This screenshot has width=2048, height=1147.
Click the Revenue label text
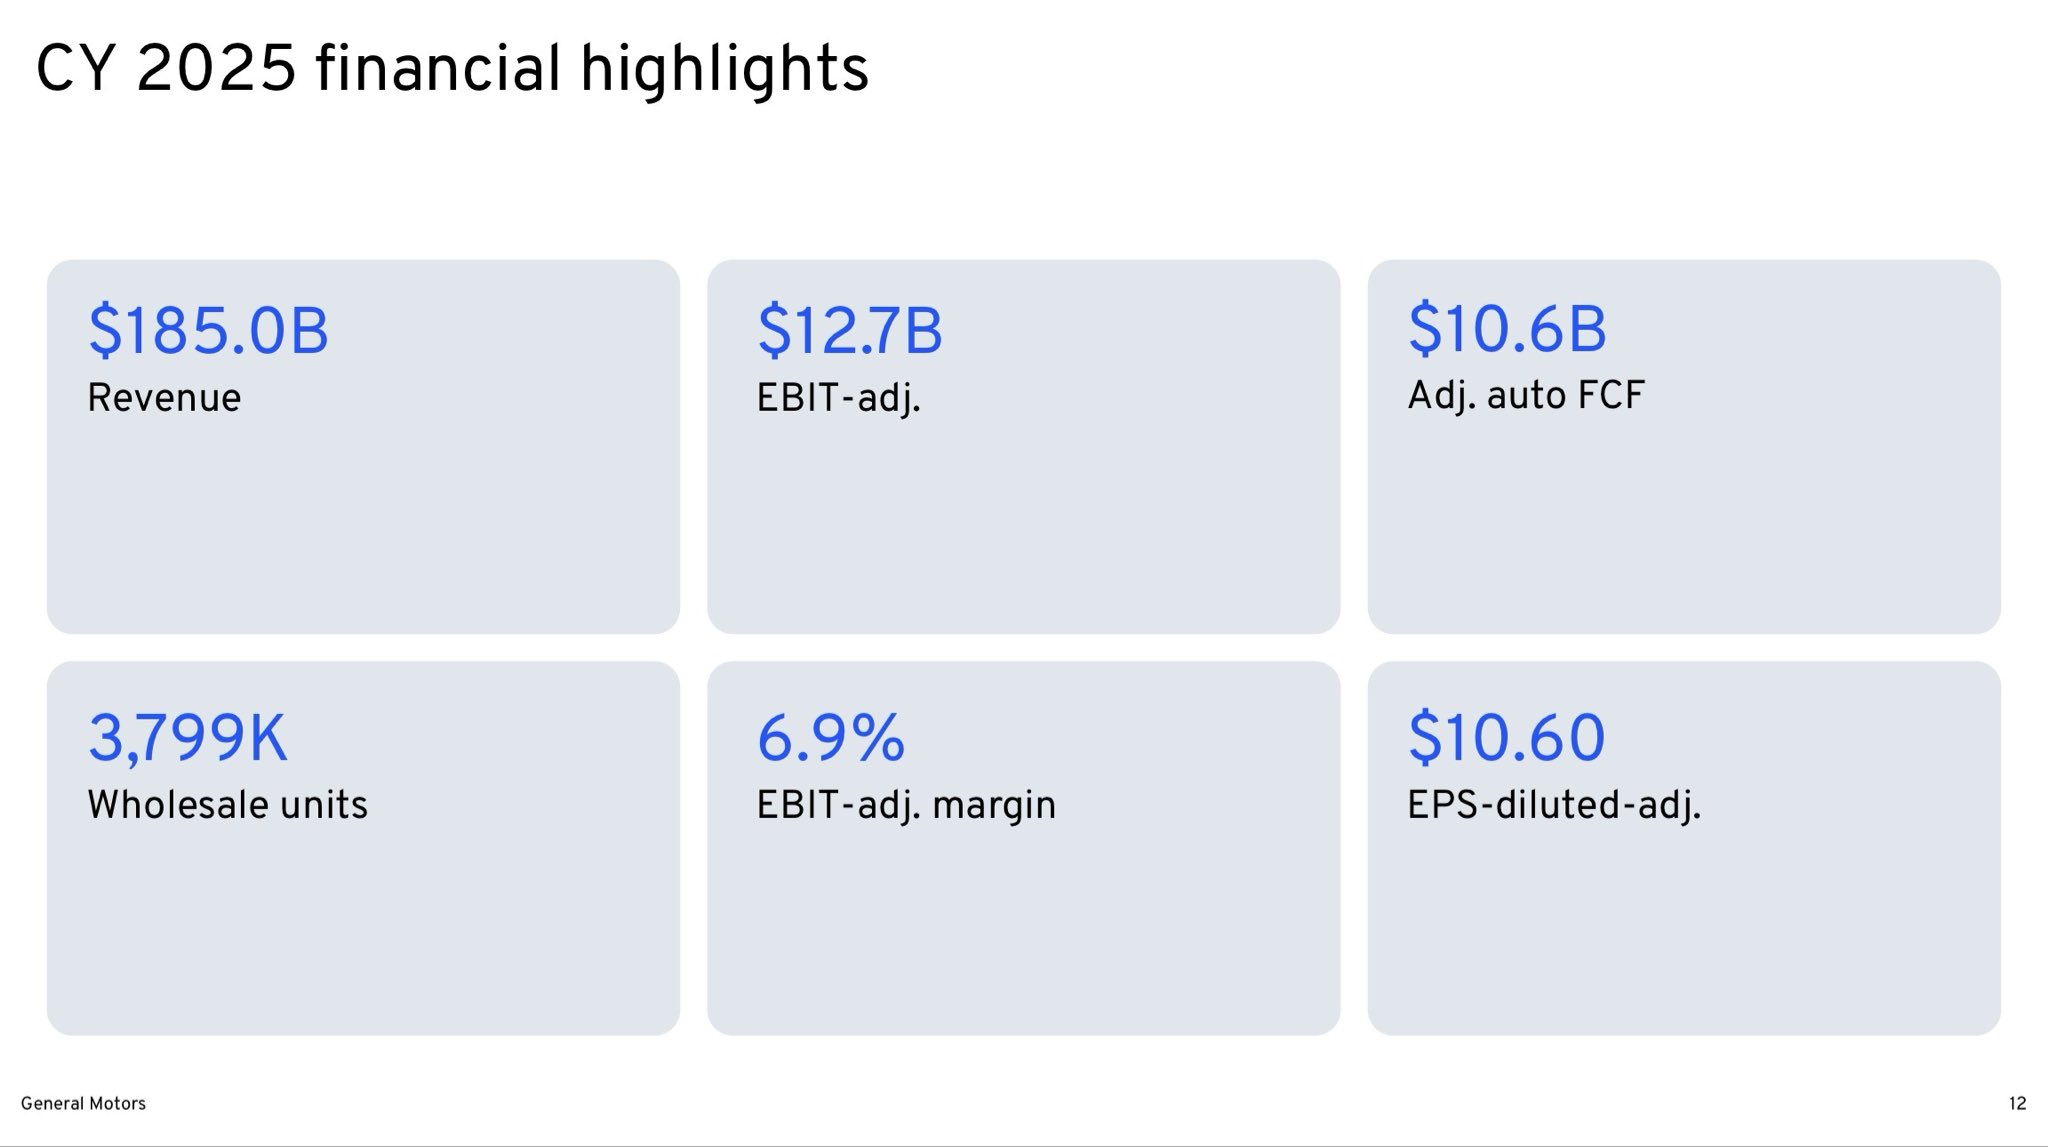click(x=164, y=398)
